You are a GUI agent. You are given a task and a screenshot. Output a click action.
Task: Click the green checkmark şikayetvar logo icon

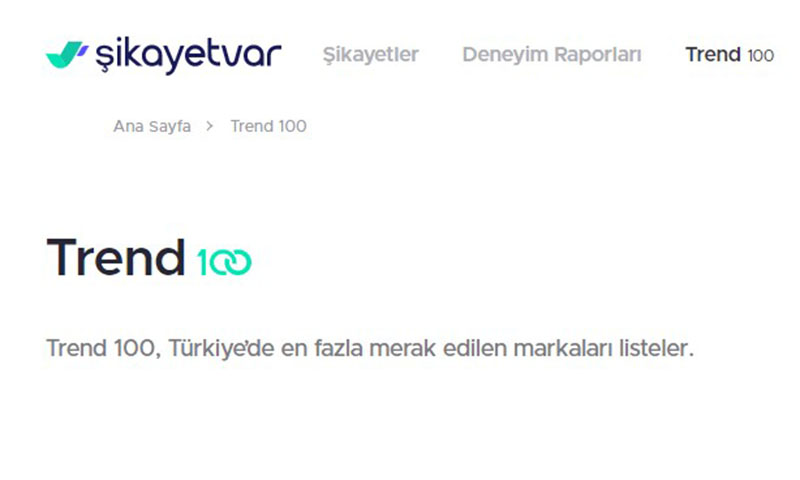pos(64,55)
